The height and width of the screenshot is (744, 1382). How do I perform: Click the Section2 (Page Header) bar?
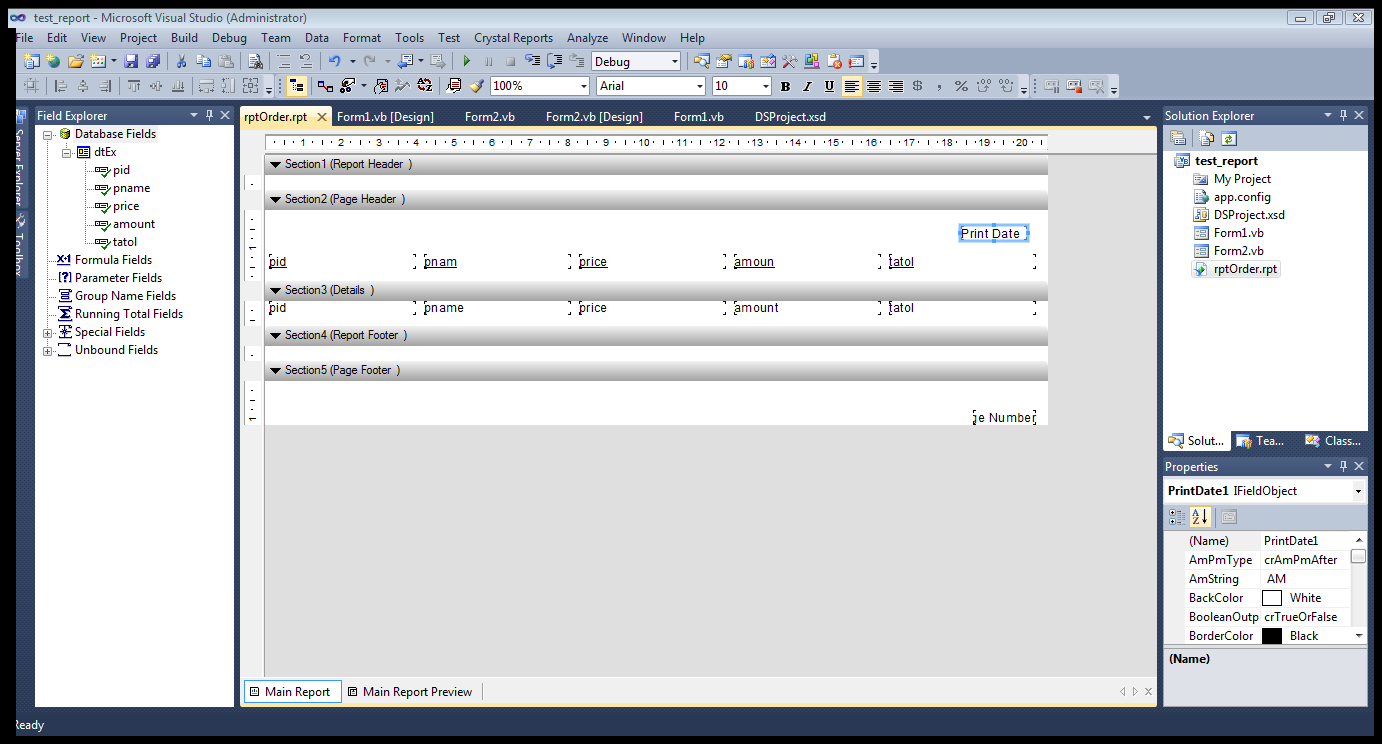click(656, 199)
